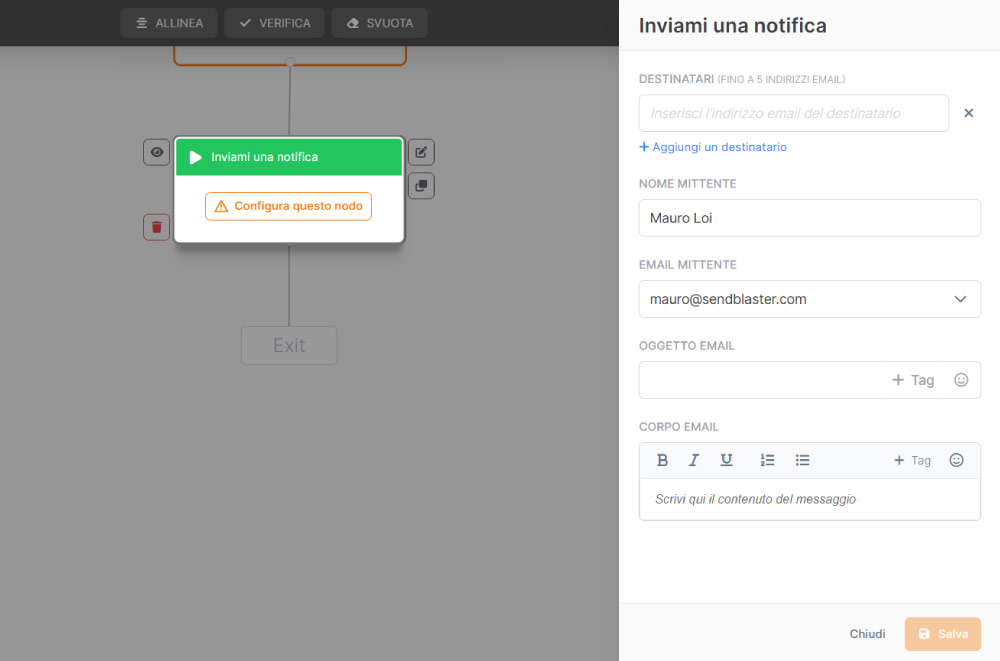
Task: Delete the node with trash icon
Action: [x=157, y=227]
